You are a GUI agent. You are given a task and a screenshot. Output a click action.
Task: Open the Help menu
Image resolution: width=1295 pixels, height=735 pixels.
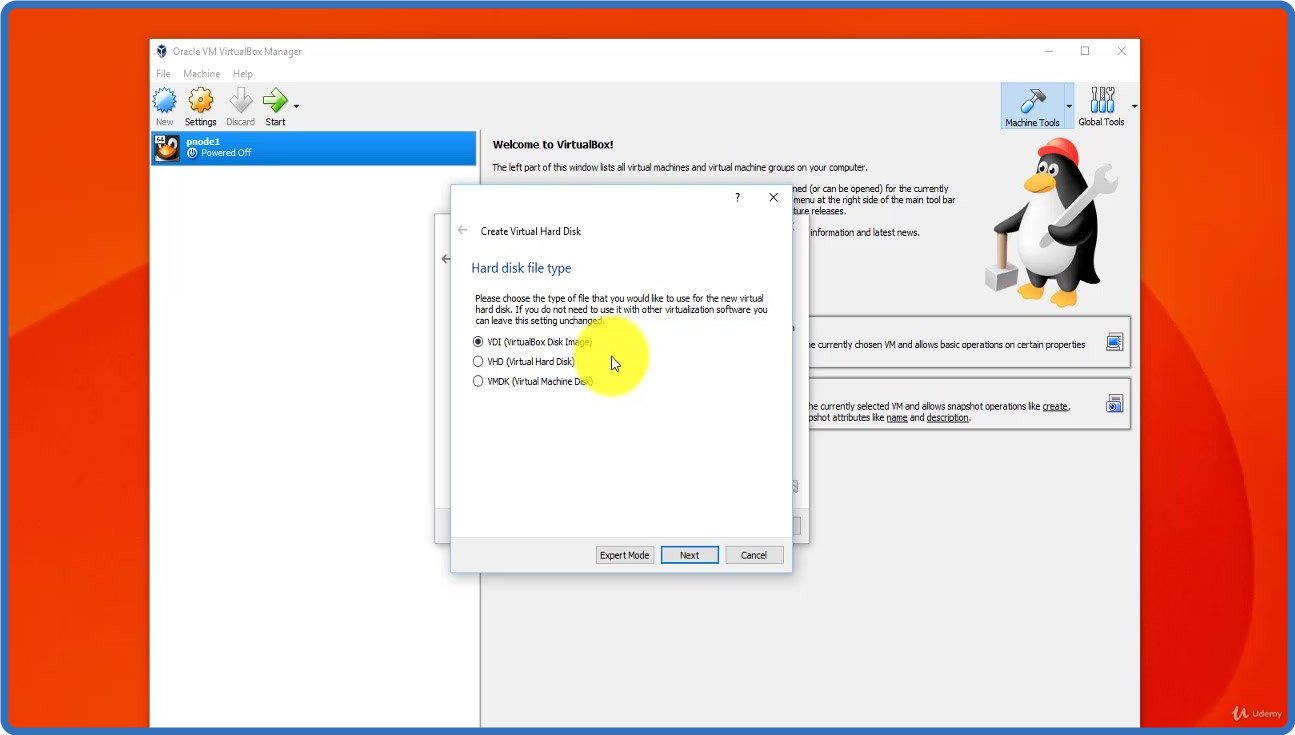pos(242,74)
